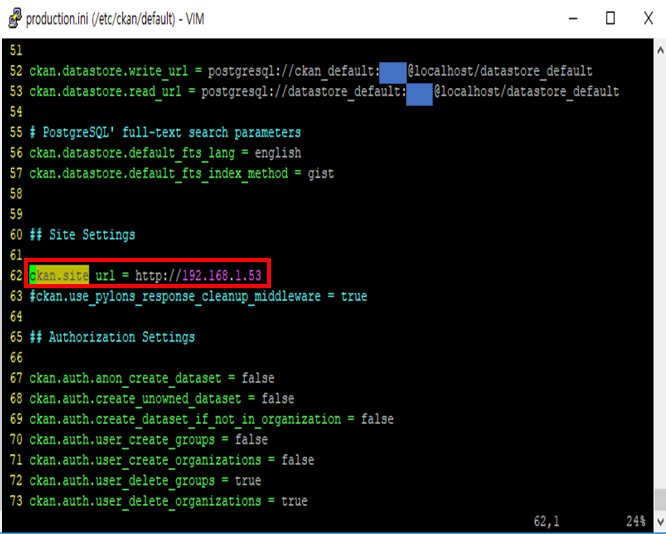Click ckan.auth.user_create_organizations line

click(172, 460)
